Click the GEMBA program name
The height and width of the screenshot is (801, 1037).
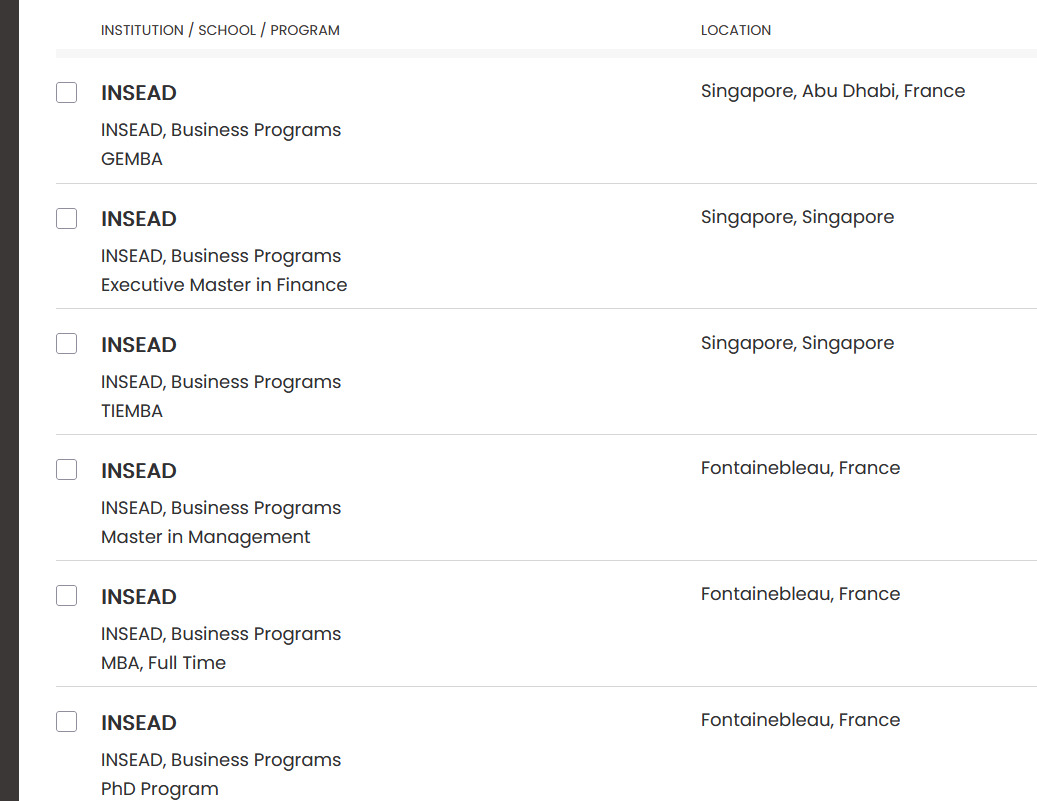coord(131,159)
